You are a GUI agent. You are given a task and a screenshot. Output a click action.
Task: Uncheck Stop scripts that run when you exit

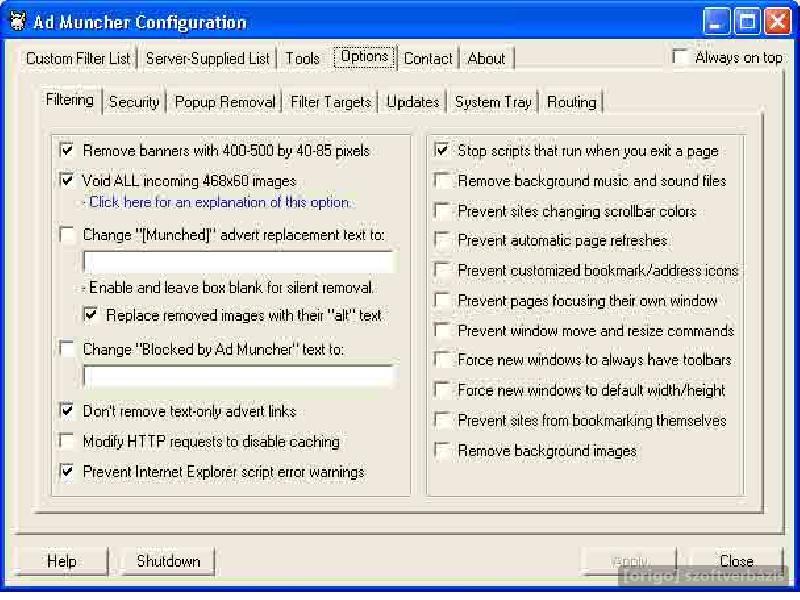click(x=442, y=151)
